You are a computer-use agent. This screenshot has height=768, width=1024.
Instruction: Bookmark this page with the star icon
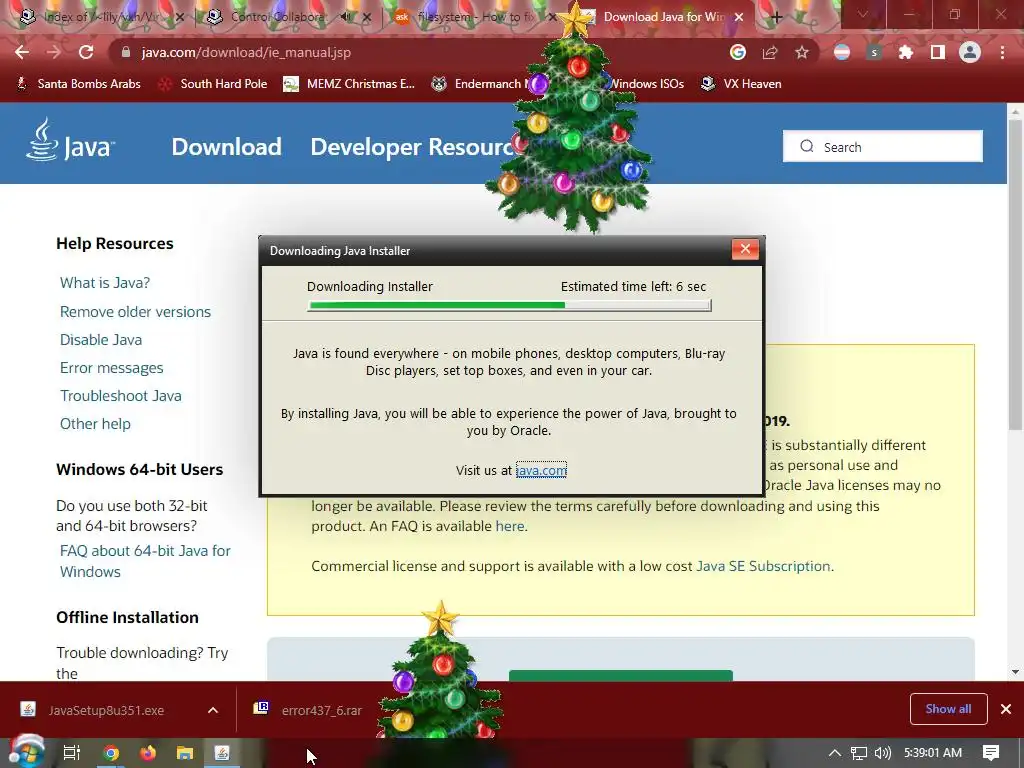click(x=802, y=52)
